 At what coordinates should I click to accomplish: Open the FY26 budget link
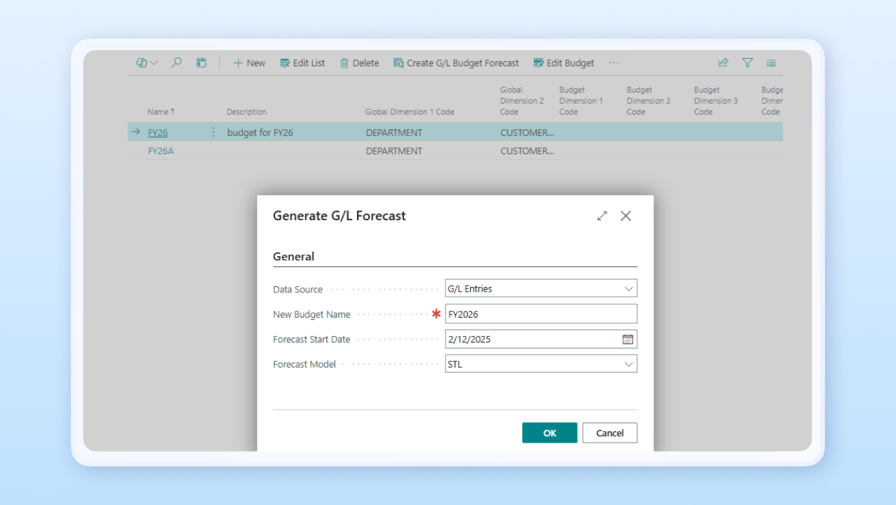click(158, 132)
